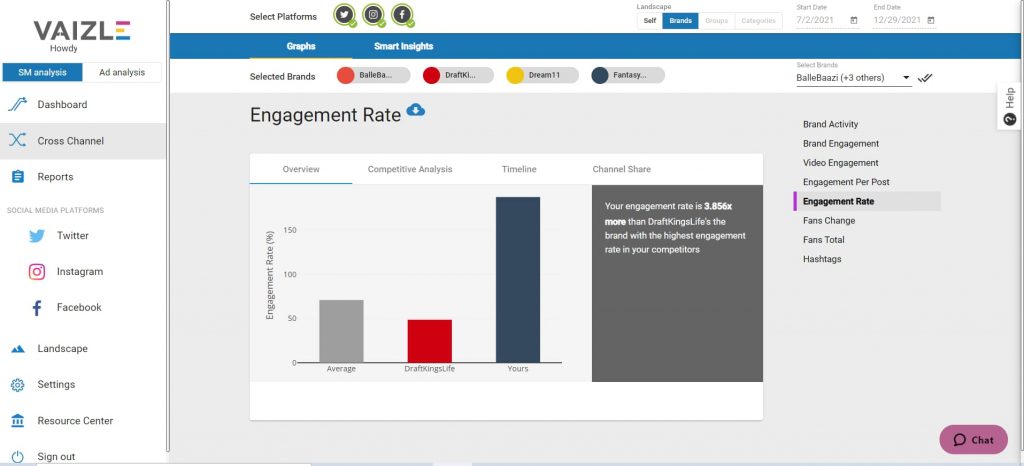Image resolution: width=1024 pixels, height=466 pixels.
Task: Select Engagement Rate in section list
Action: coord(867,201)
